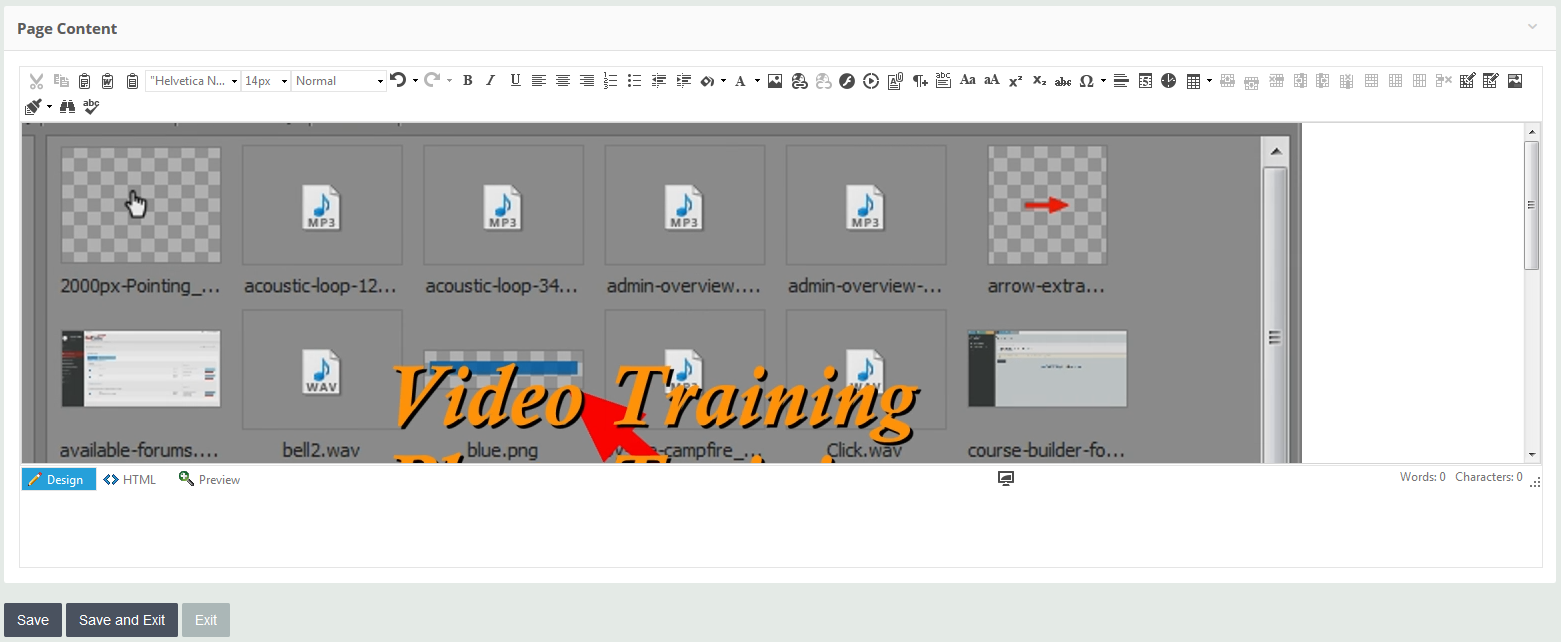Run the spell checker tool

coord(91,106)
